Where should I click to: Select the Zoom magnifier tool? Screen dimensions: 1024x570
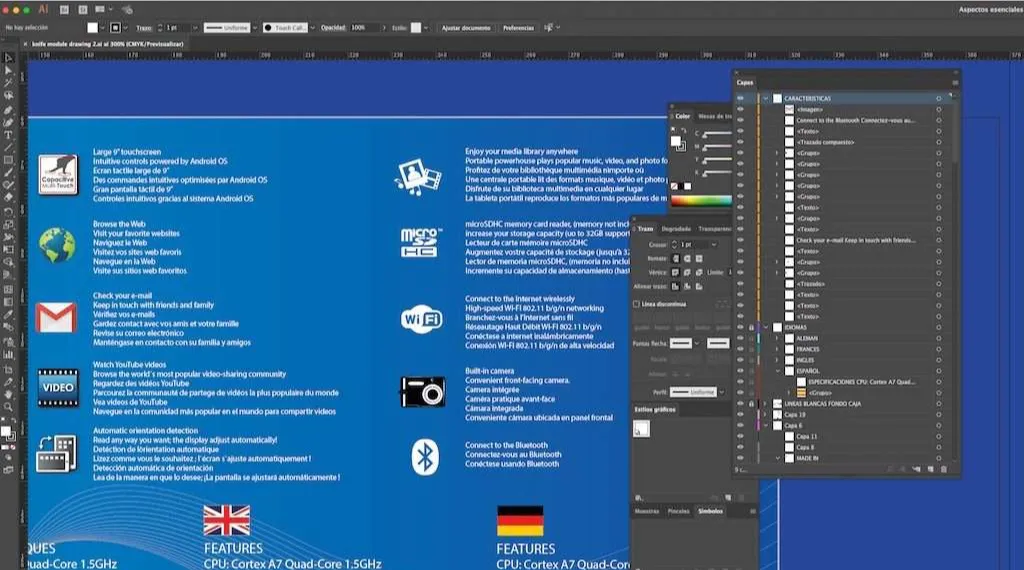(8, 407)
